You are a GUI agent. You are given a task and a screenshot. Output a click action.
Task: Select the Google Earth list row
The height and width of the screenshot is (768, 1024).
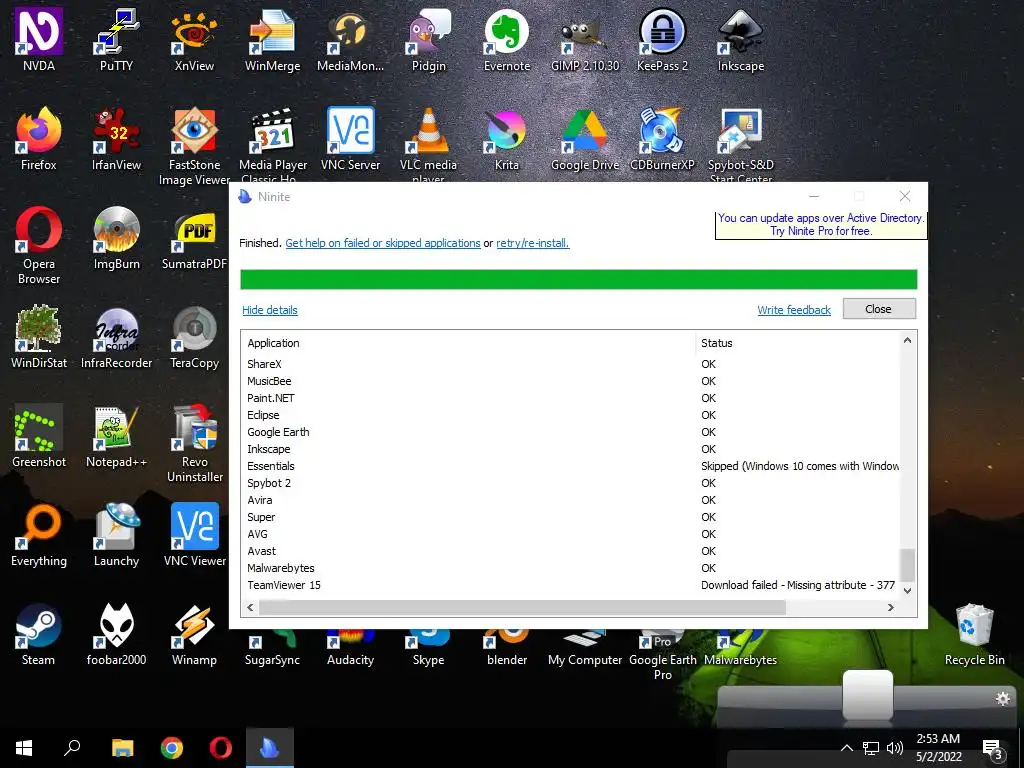point(571,432)
